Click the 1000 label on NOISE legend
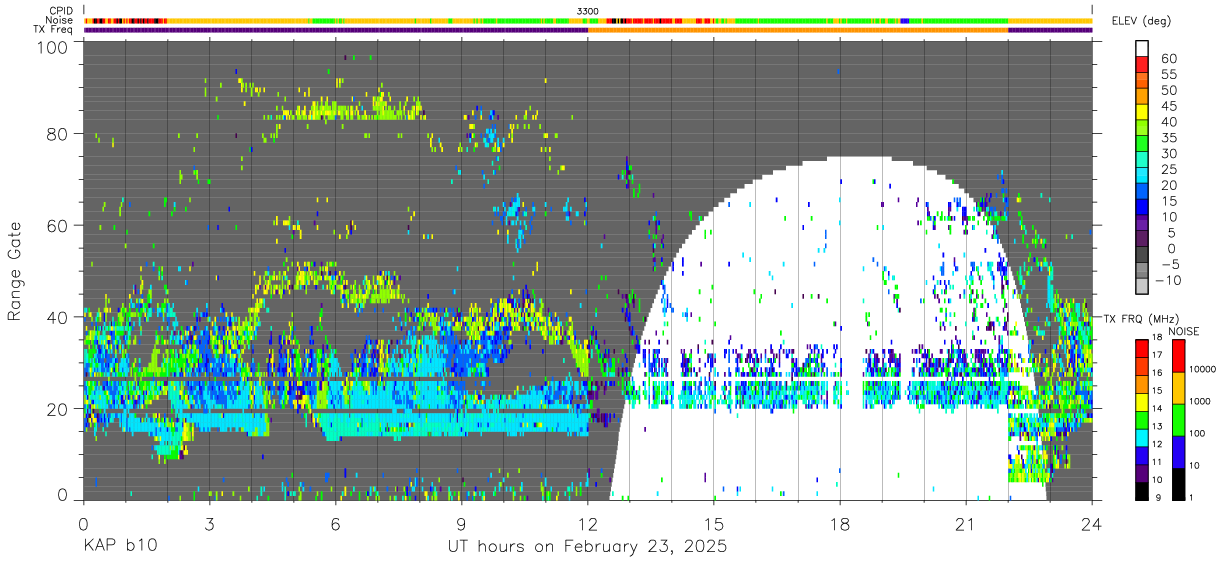Image resolution: width=1228 pixels, height=567 pixels. [x=1198, y=403]
